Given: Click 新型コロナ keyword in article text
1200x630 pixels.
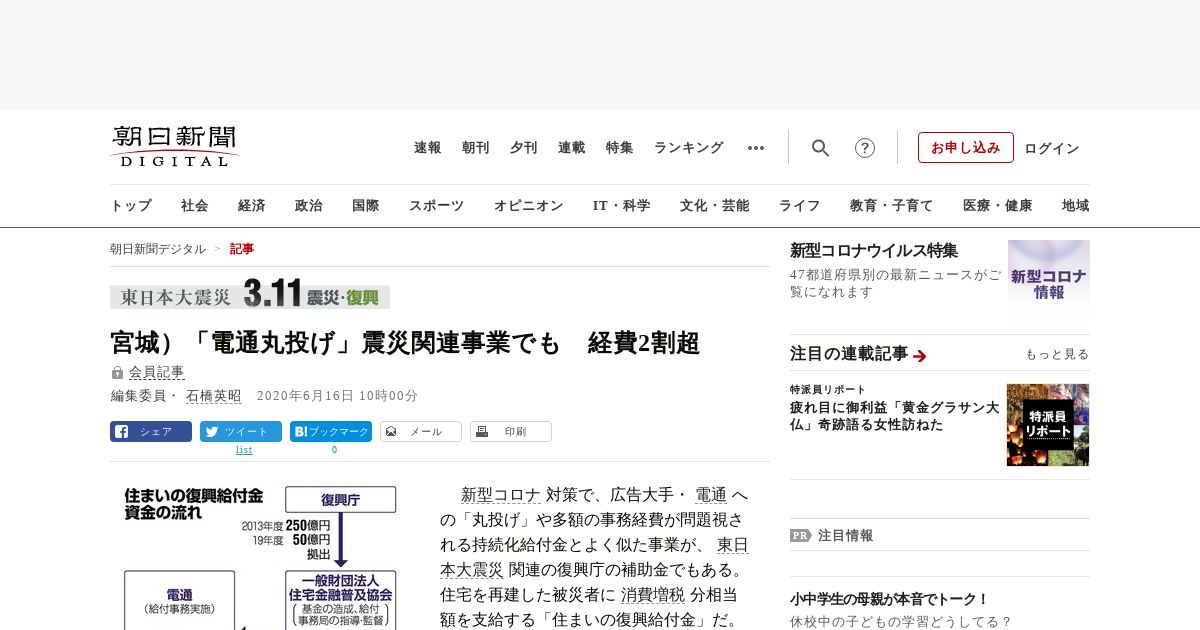Looking at the screenshot, I should [x=501, y=495].
